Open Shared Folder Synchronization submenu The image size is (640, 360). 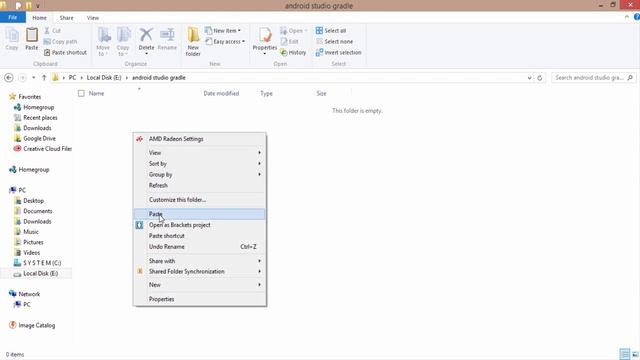click(x=200, y=271)
